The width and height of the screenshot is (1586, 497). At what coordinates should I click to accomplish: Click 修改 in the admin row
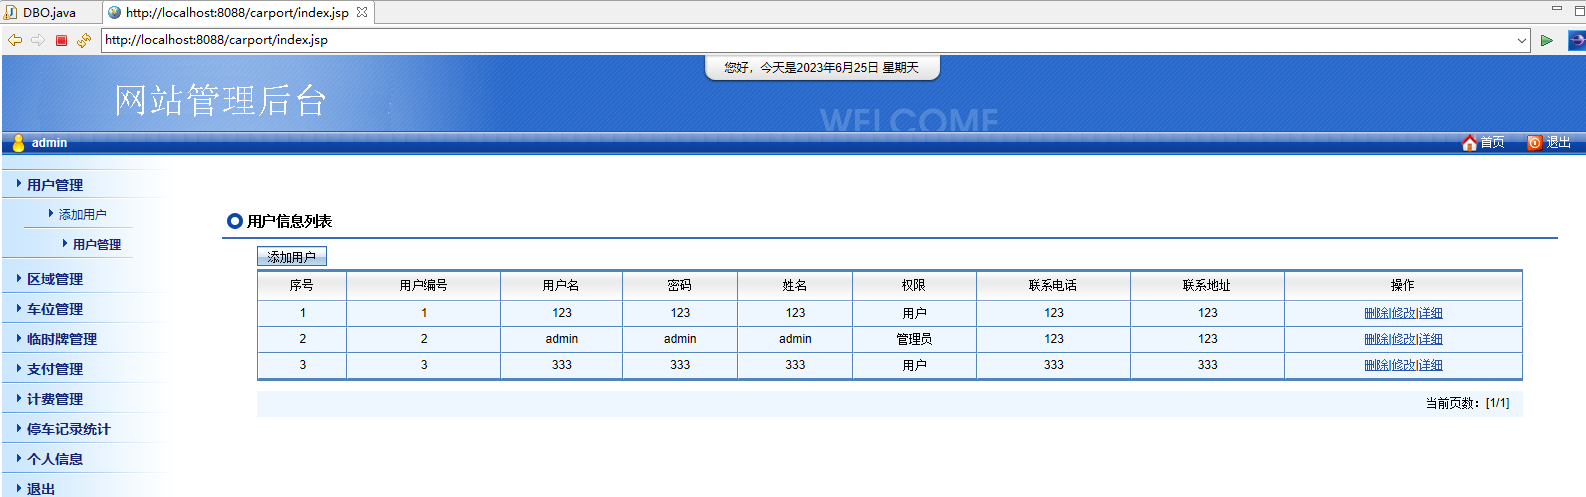click(1404, 339)
